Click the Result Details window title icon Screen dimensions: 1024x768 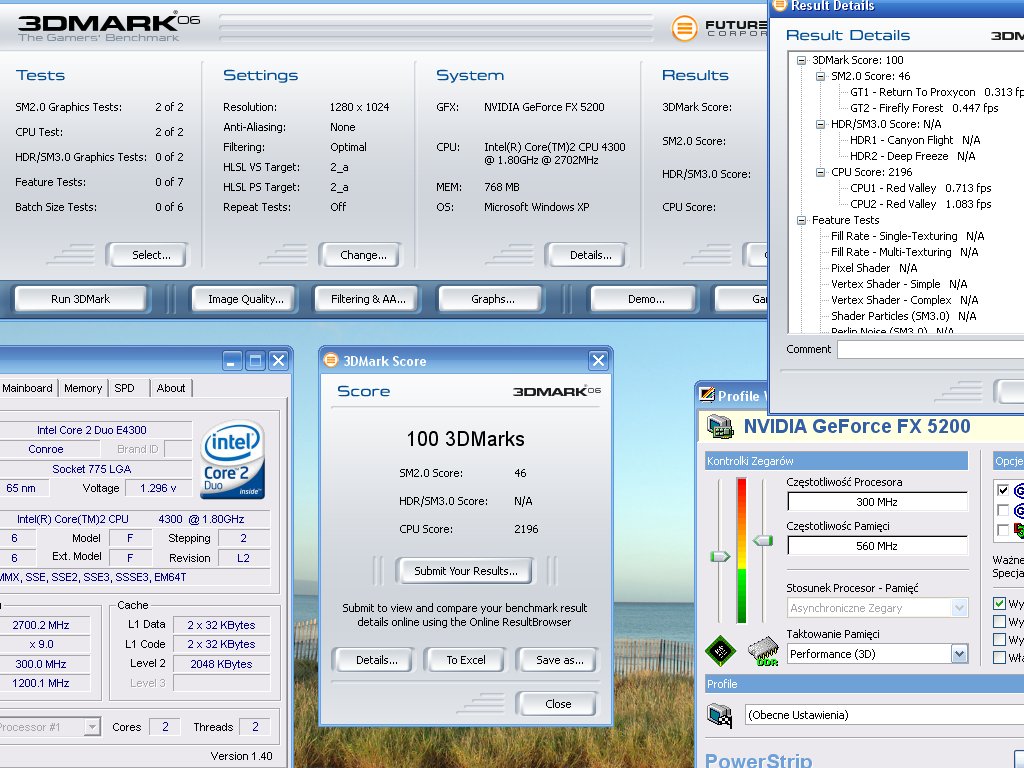point(779,5)
